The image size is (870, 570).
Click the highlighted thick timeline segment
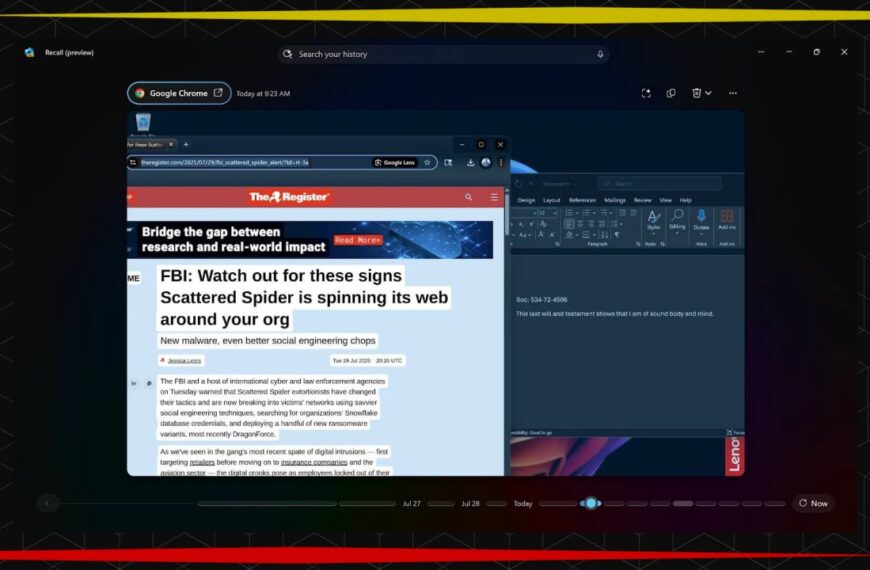click(x=683, y=503)
